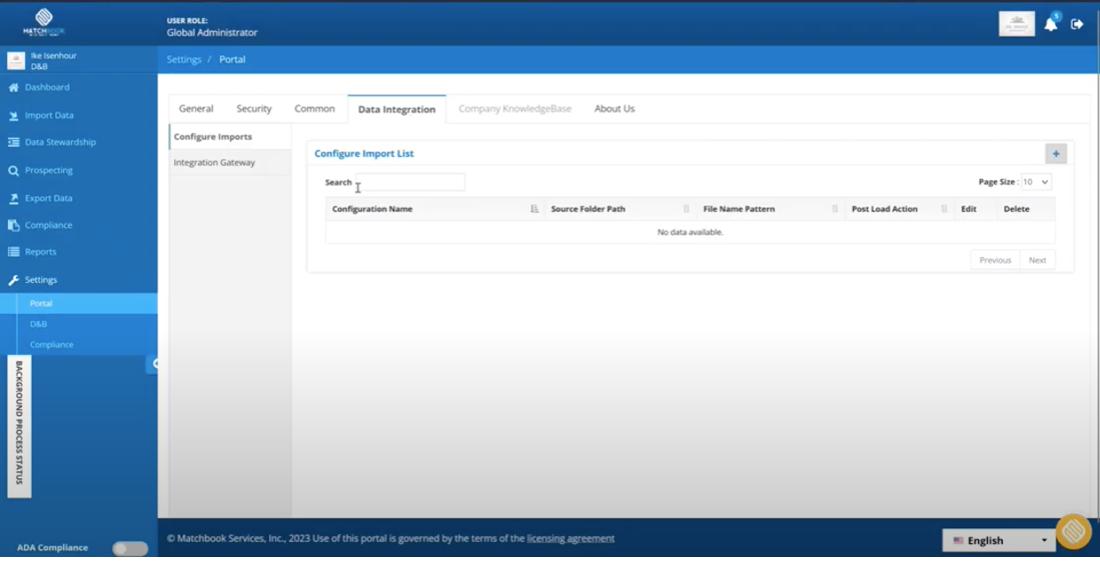The width and height of the screenshot is (1100, 562).
Task: Switch to the General tab
Action: coord(196,109)
